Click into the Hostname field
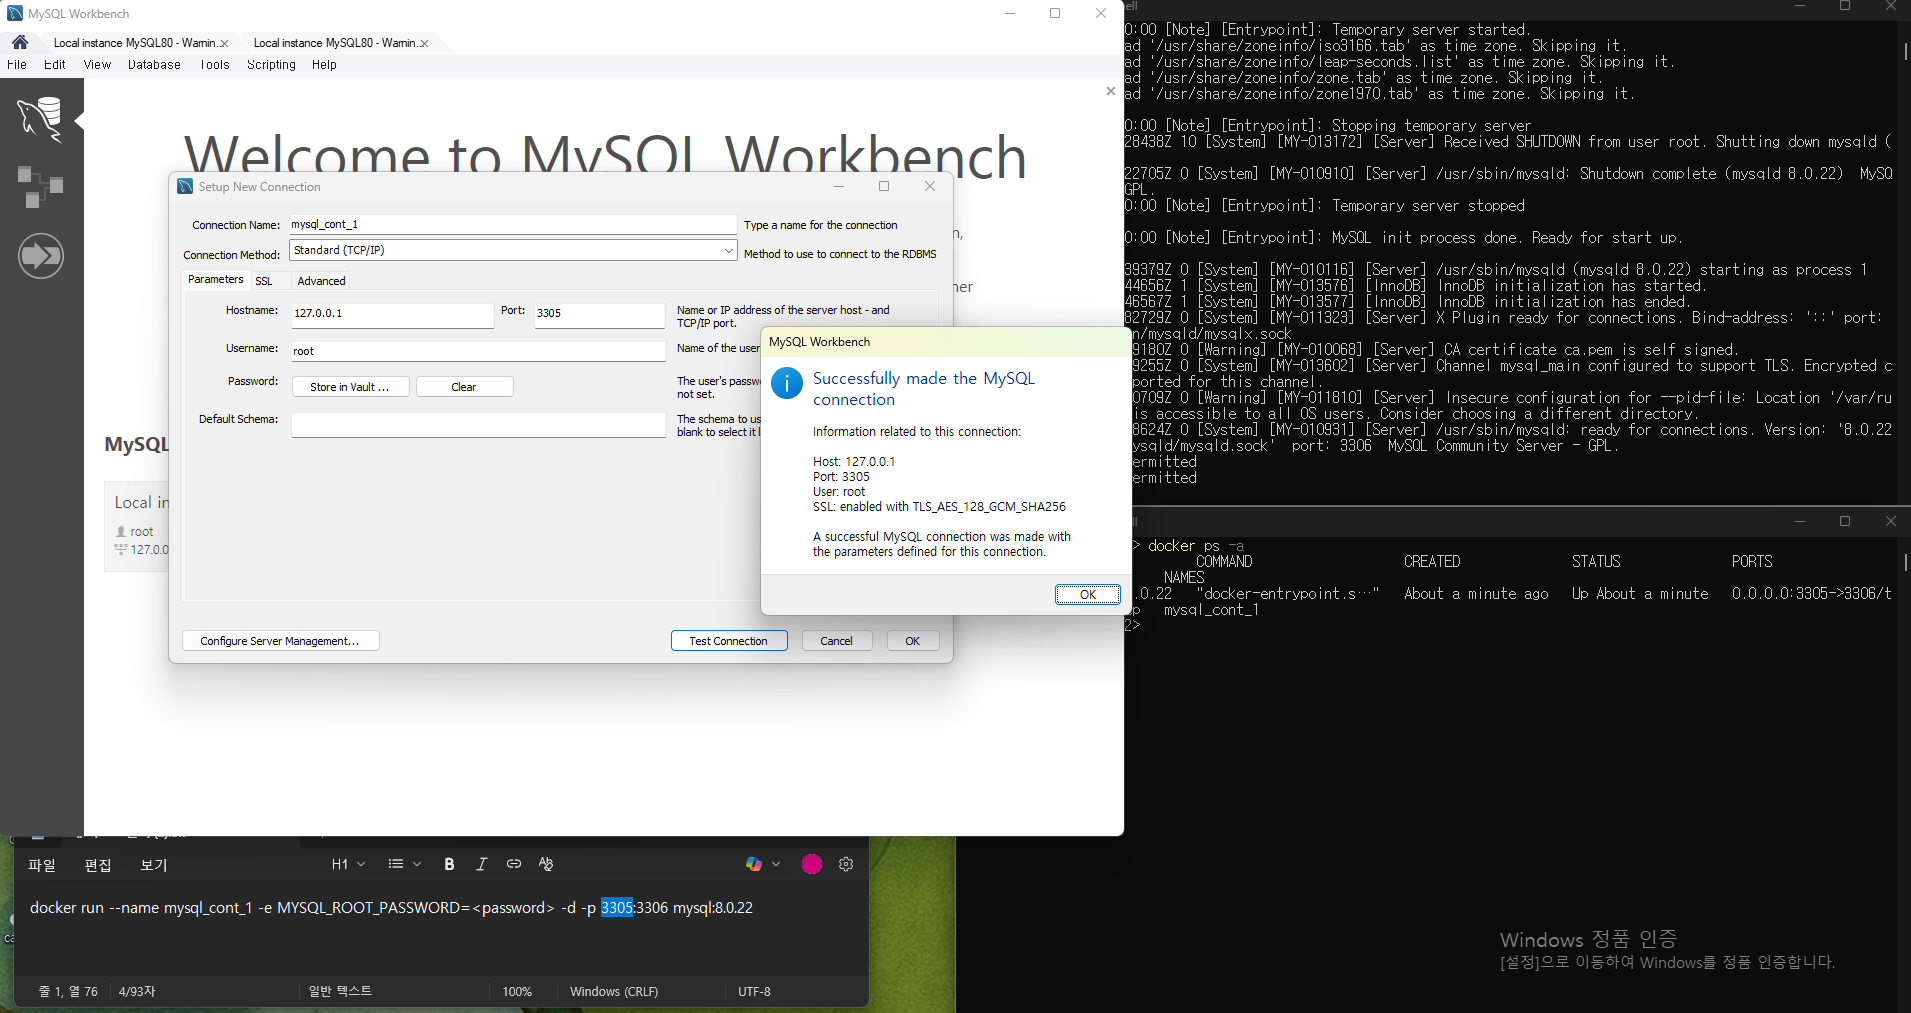The height and width of the screenshot is (1013, 1911). pos(392,314)
